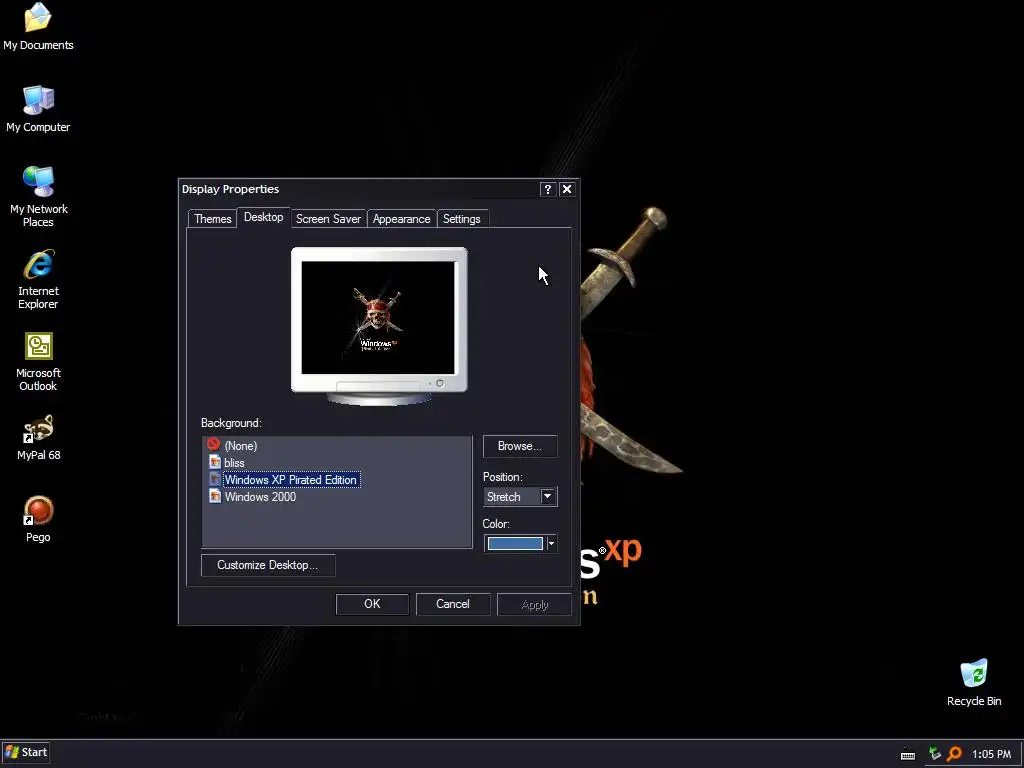This screenshot has height=768, width=1024.
Task: Click the Browse... button
Action: pyautogui.click(x=520, y=446)
